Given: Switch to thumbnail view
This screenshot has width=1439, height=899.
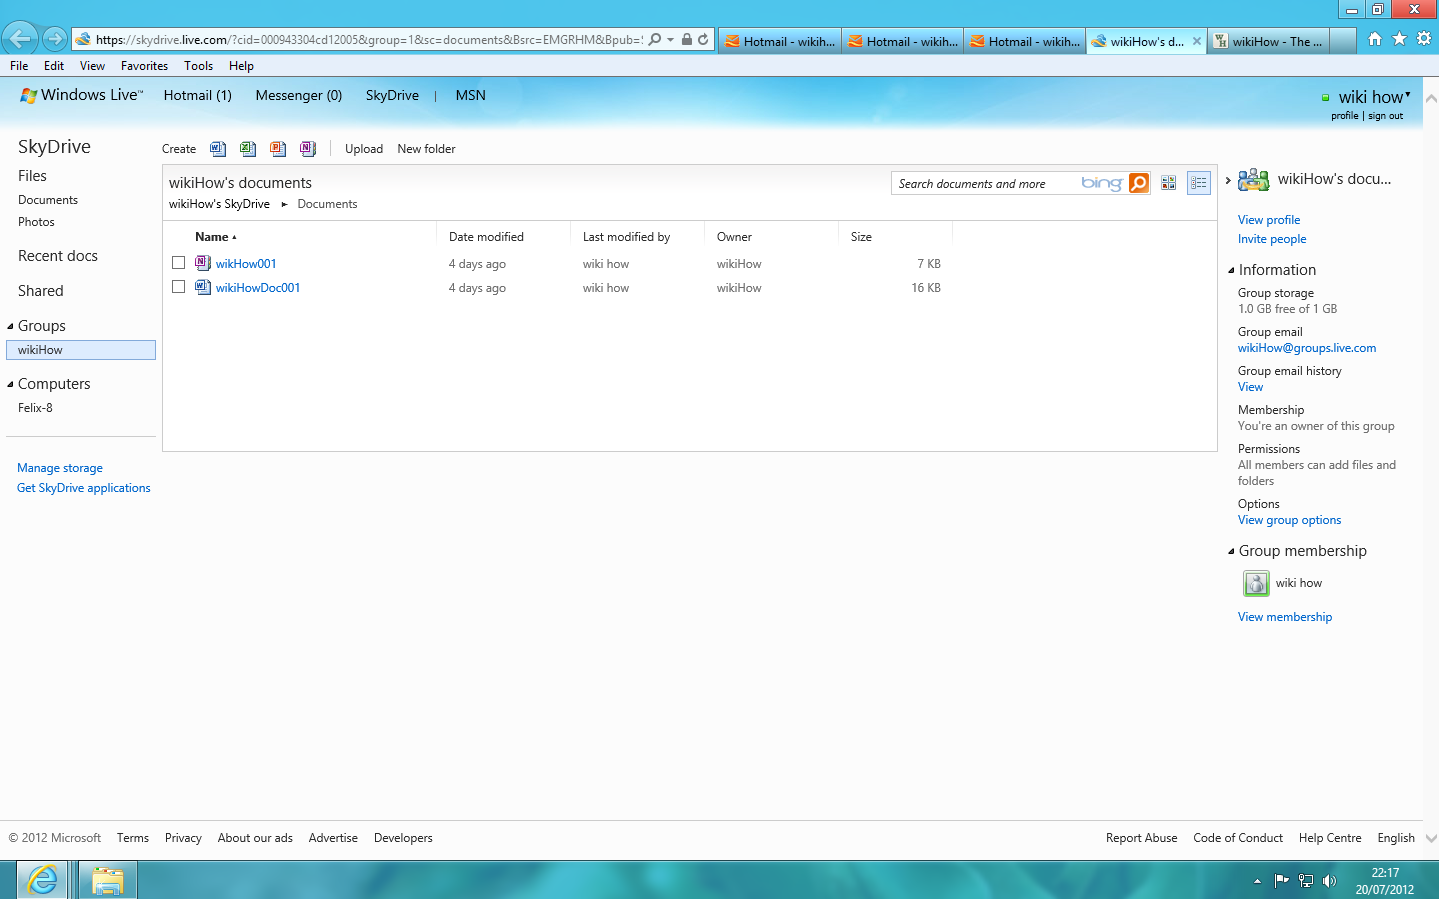Looking at the screenshot, I should pos(1168,183).
